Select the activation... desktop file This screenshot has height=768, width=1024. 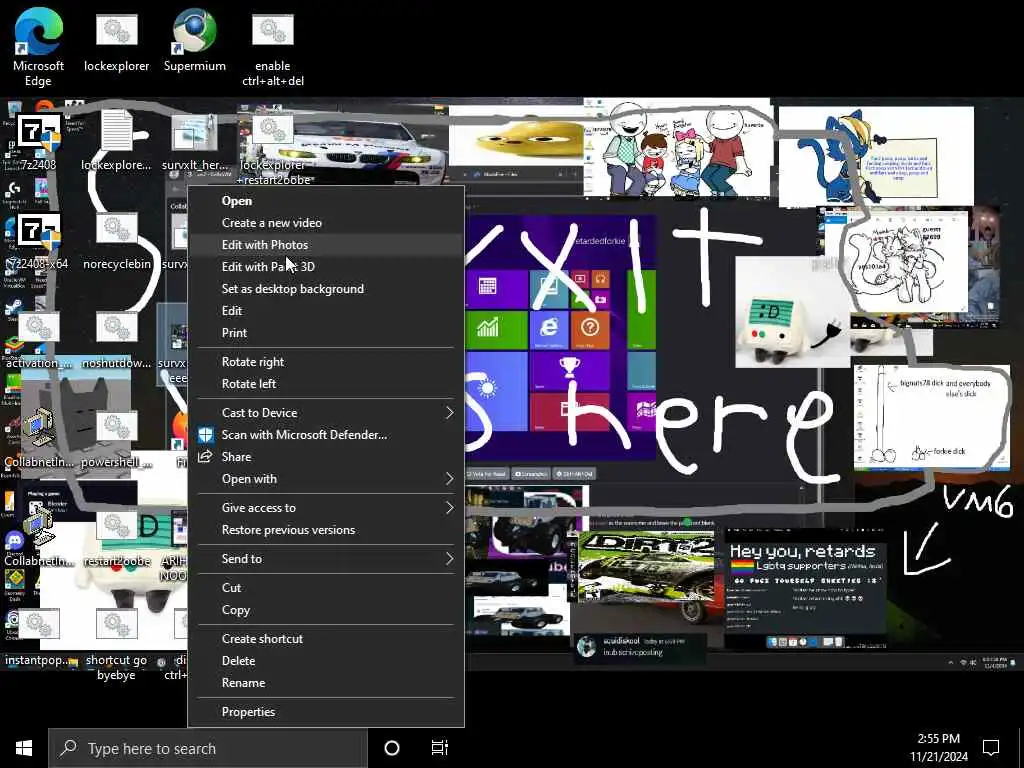pyautogui.click(x=39, y=340)
